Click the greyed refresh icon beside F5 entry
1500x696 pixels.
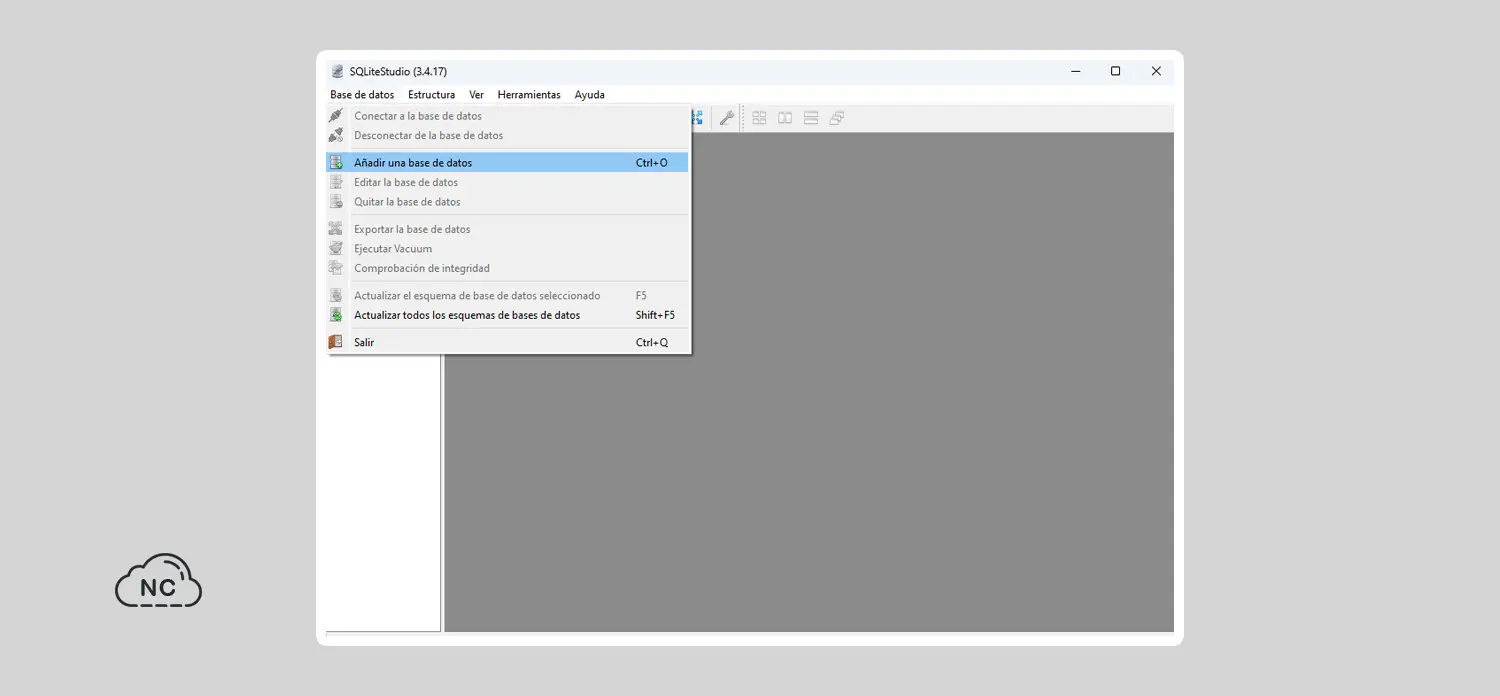coord(336,296)
